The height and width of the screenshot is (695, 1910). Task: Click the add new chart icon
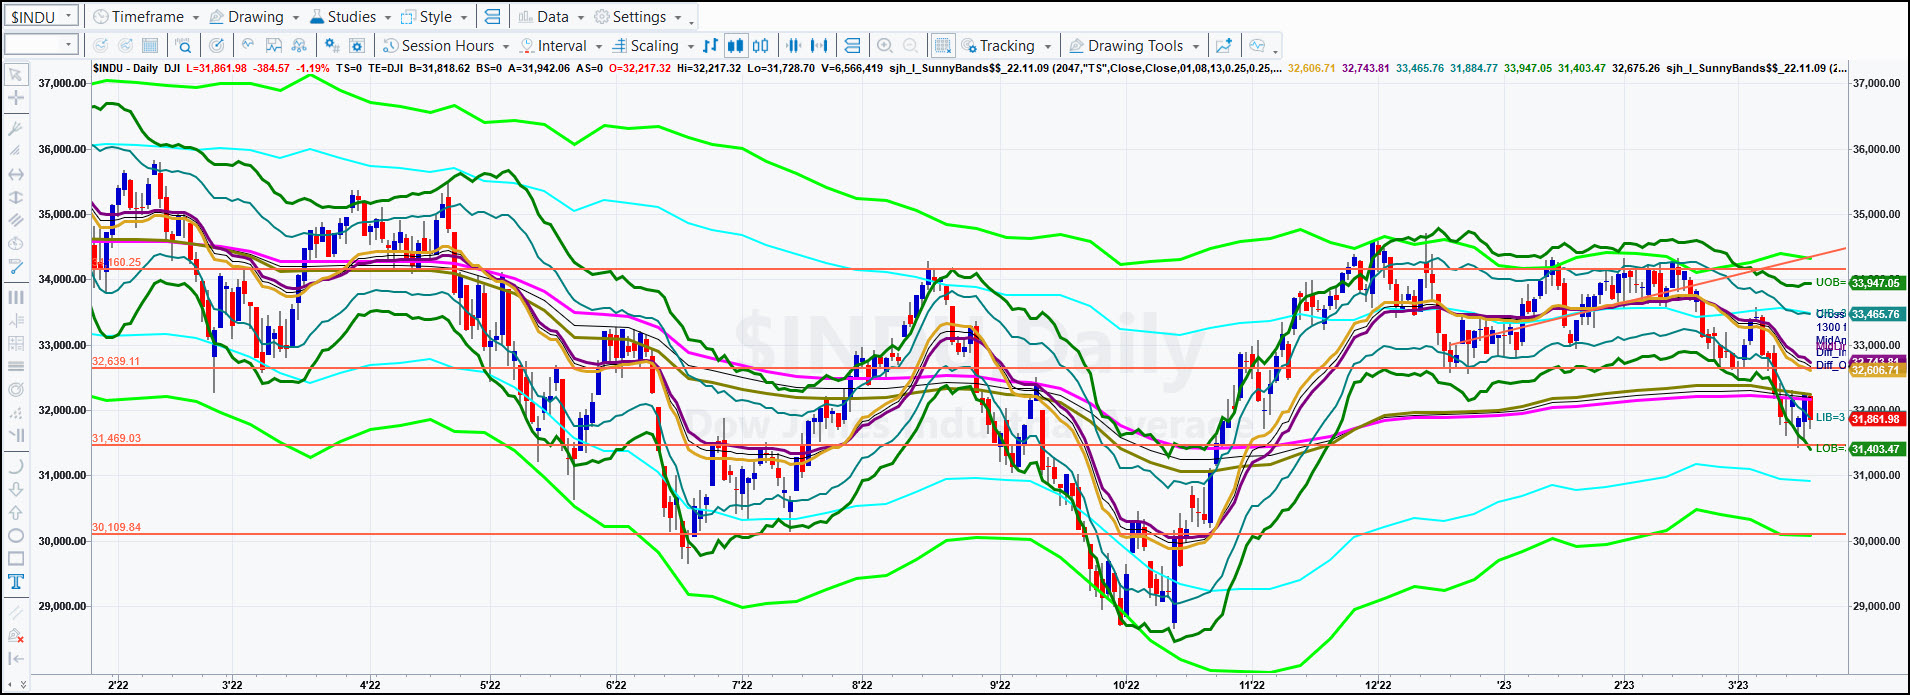[x=1223, y=45]
